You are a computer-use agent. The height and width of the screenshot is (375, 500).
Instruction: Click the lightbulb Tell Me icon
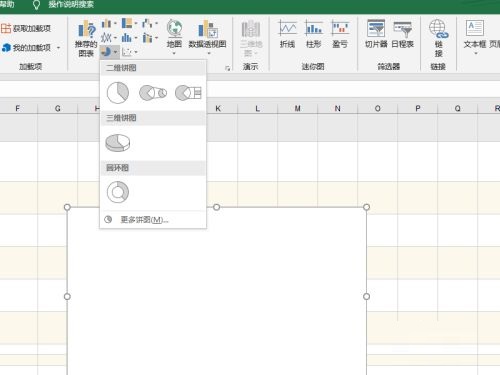click(36, 5)
